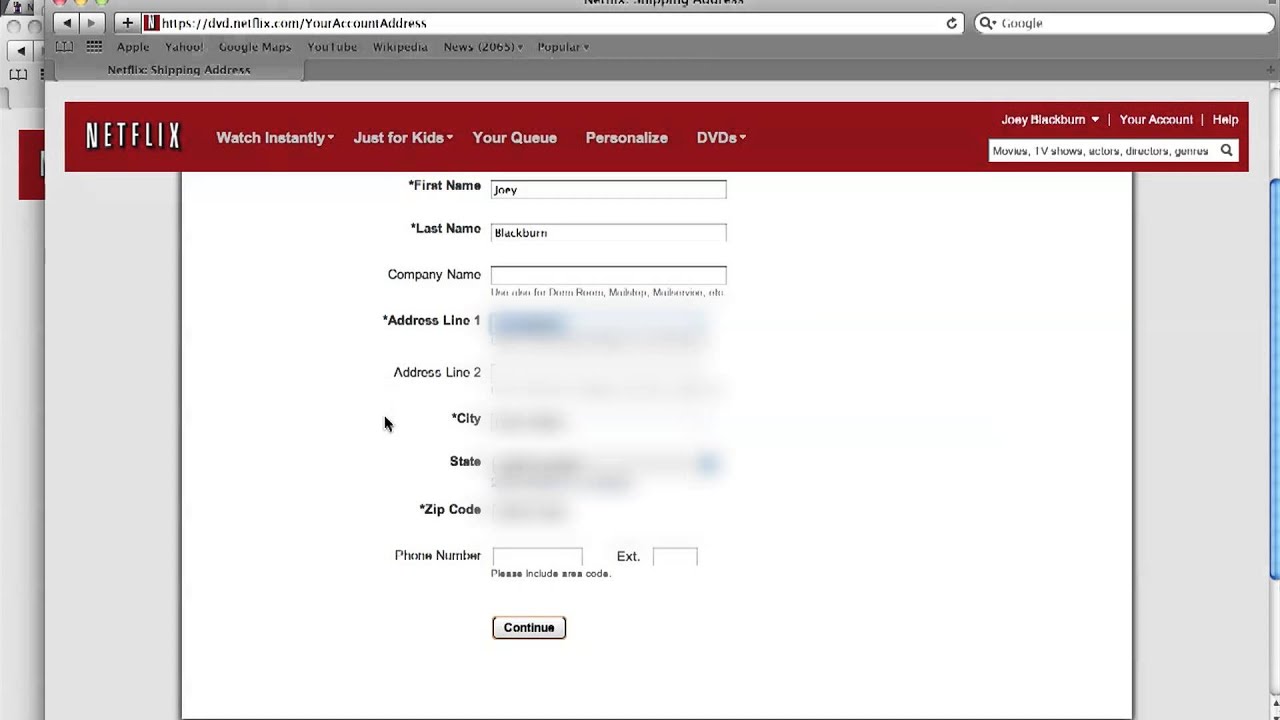The image size is (1280, 720).
Task: Select the Netflix: Shipping Address tab
Action: (178, 69)
